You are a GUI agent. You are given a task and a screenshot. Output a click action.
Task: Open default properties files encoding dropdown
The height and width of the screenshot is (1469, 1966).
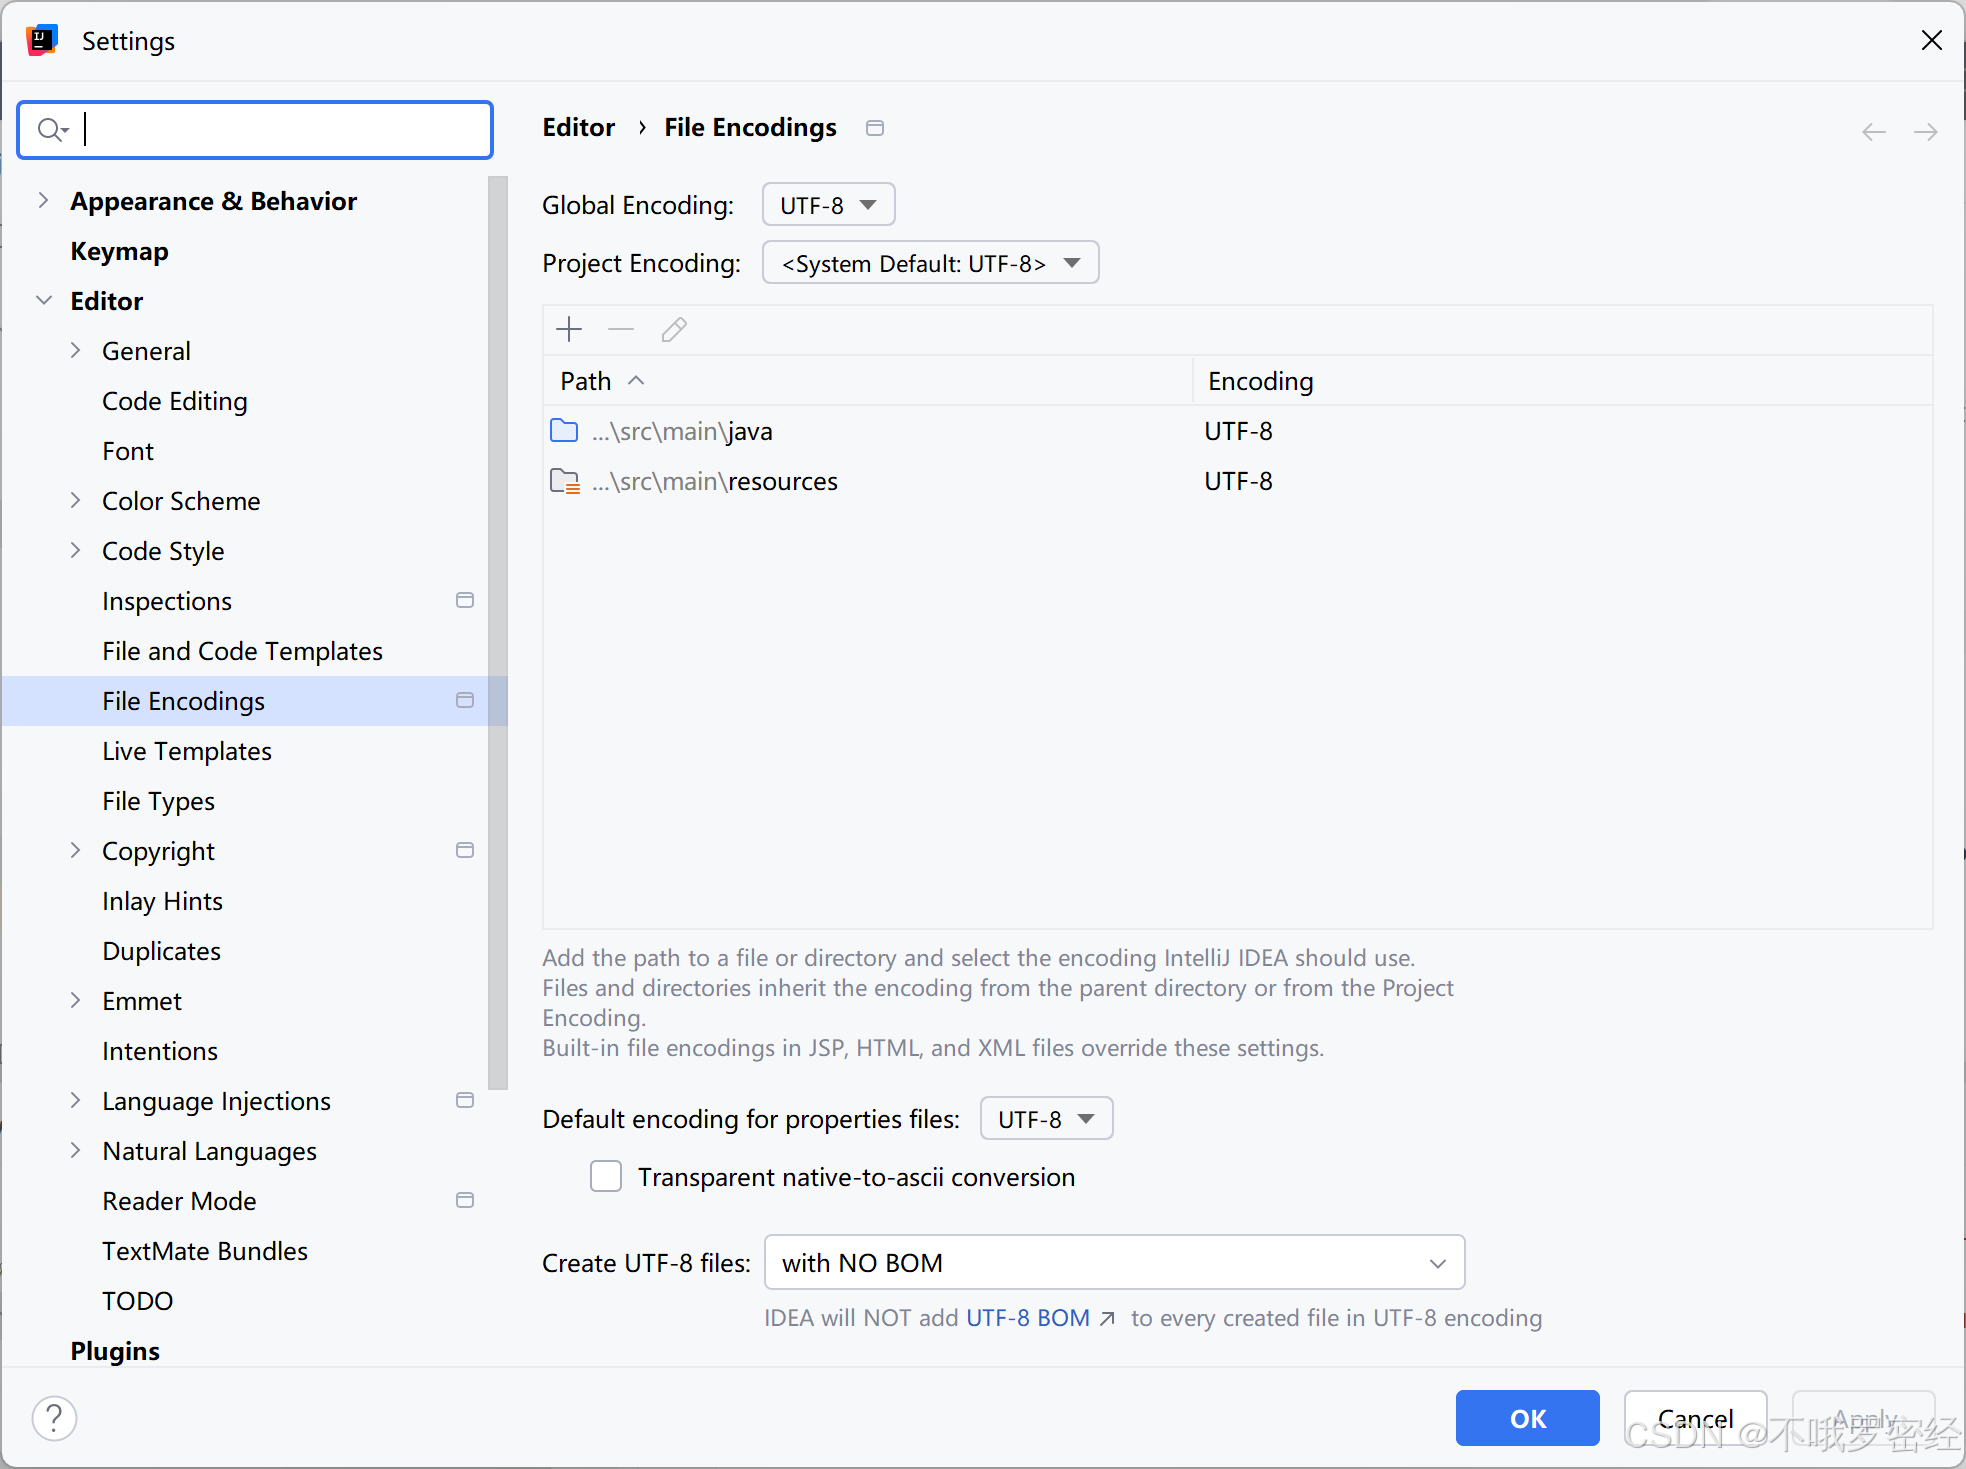coord(1046,1118)
